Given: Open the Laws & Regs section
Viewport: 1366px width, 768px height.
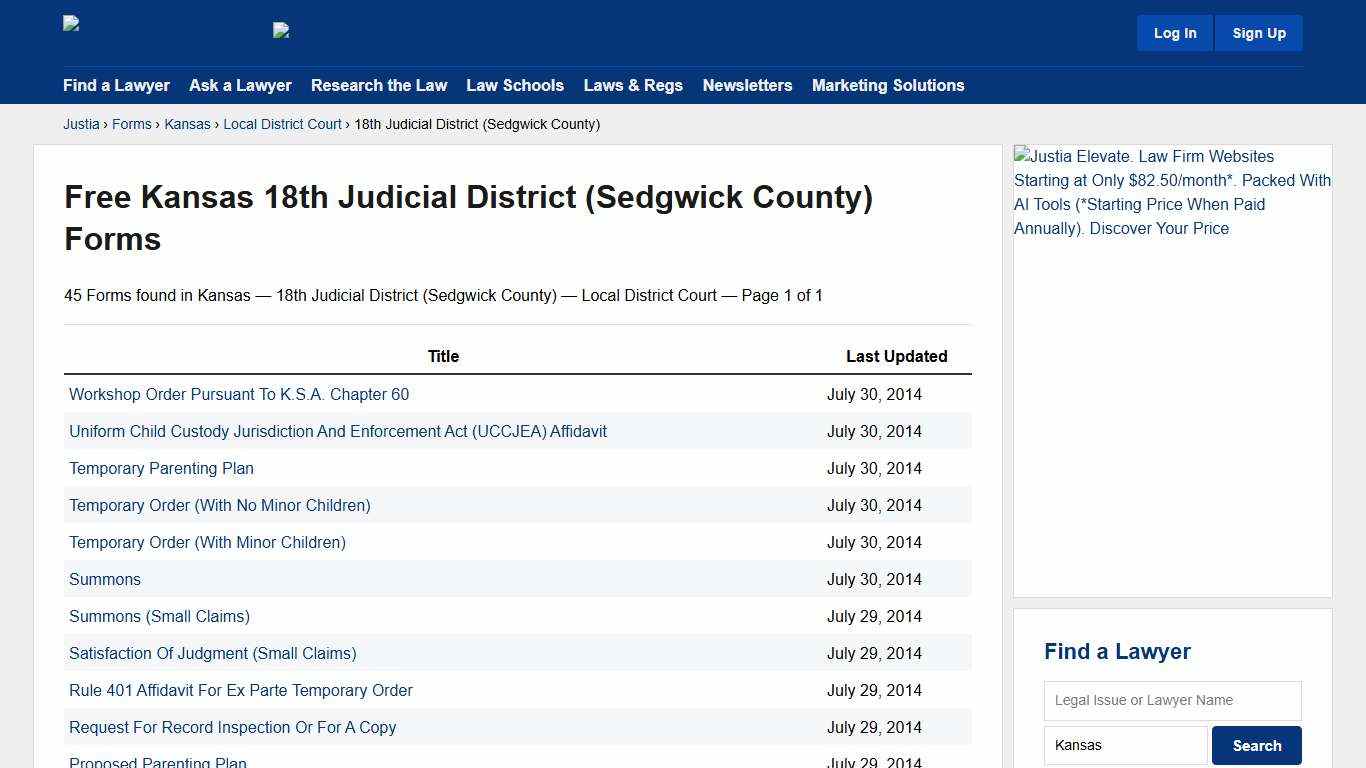Looking at the screenshot, I should 633,85.
